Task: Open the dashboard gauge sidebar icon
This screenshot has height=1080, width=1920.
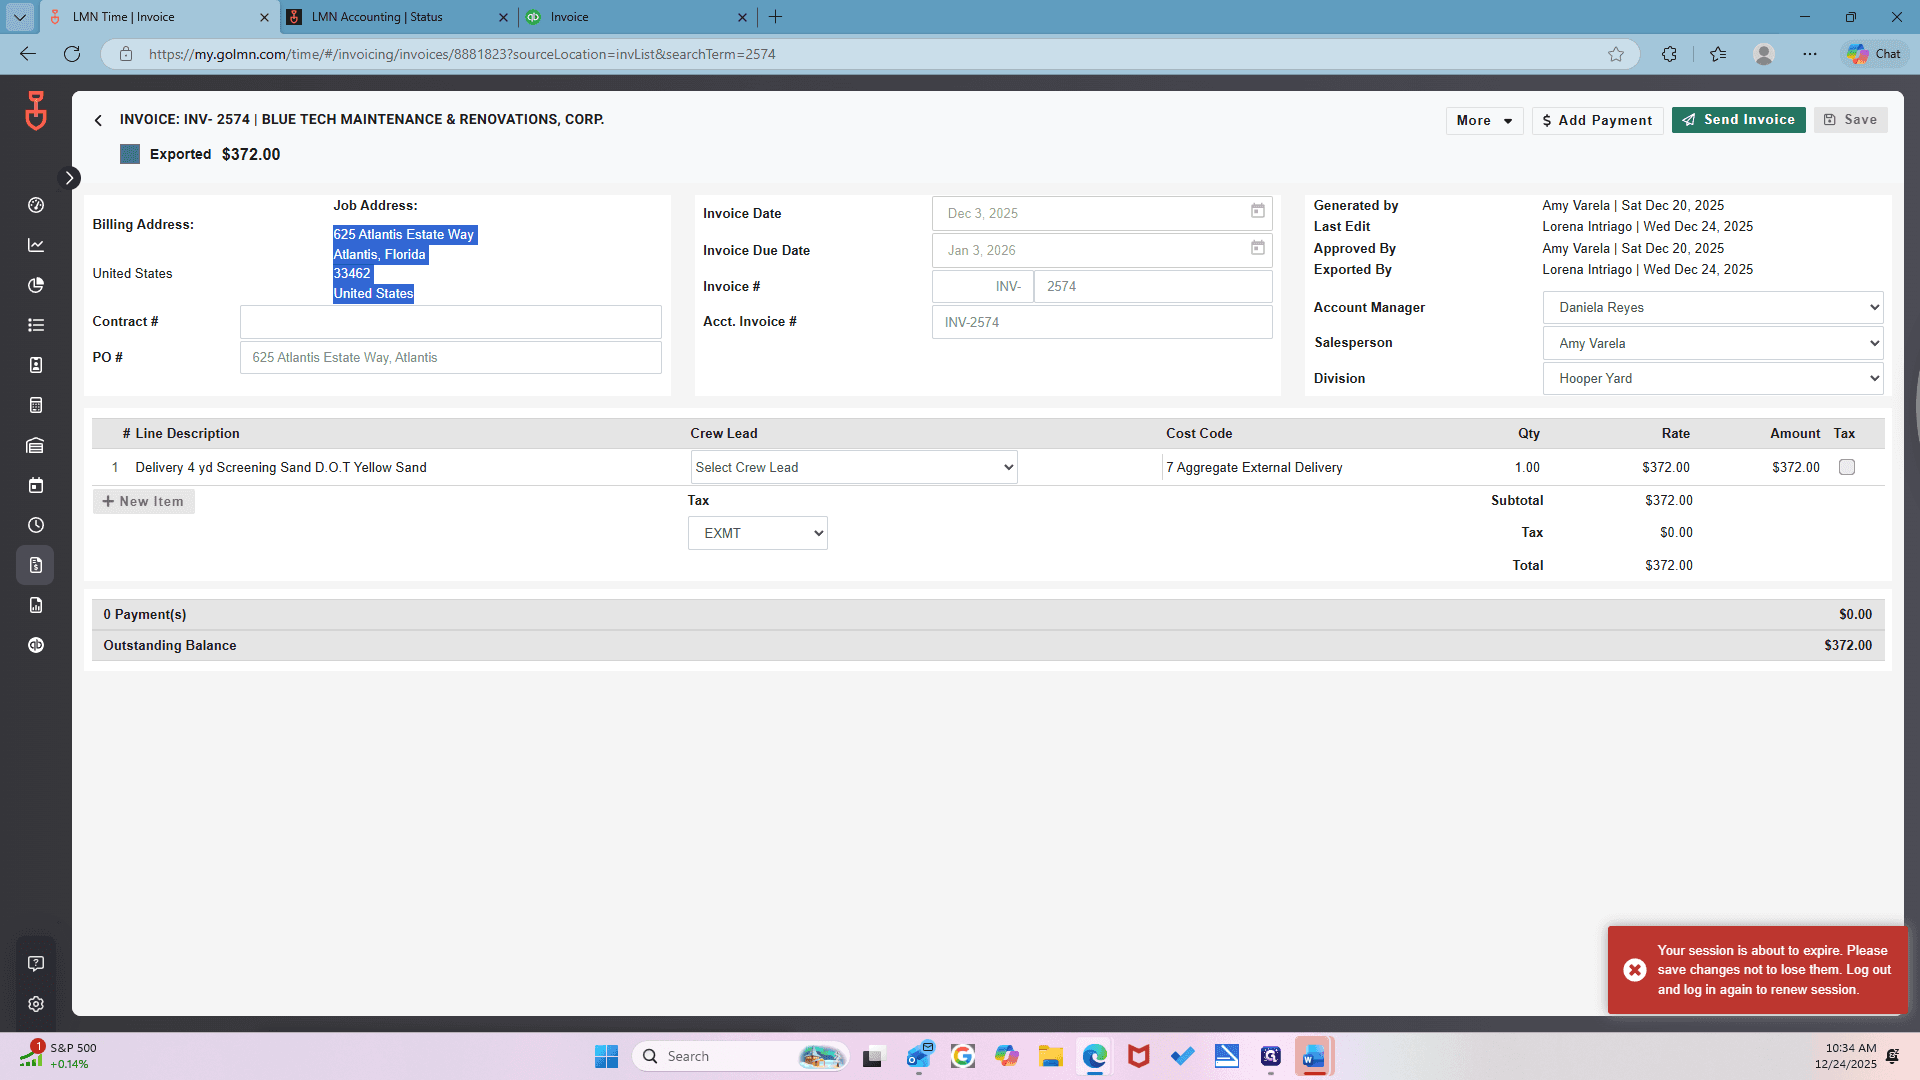Action: [36, 205]
